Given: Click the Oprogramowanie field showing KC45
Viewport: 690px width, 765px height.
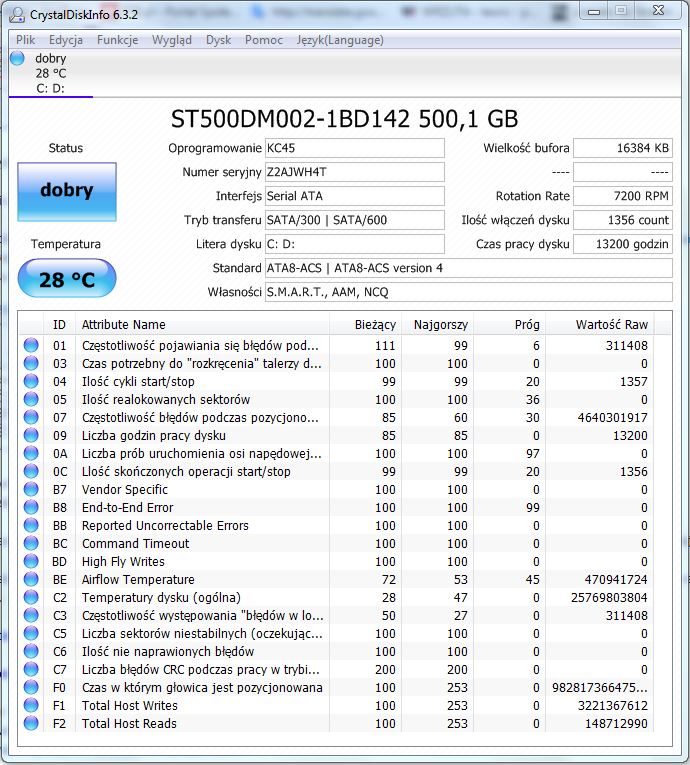Looking at the screenshot, I should (x=355, y=148).
